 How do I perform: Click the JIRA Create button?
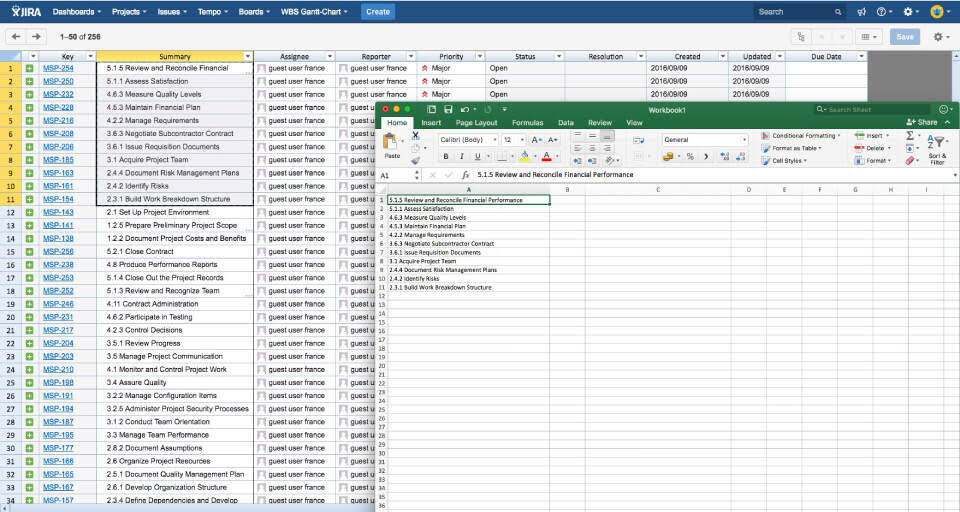pos(378,12)
